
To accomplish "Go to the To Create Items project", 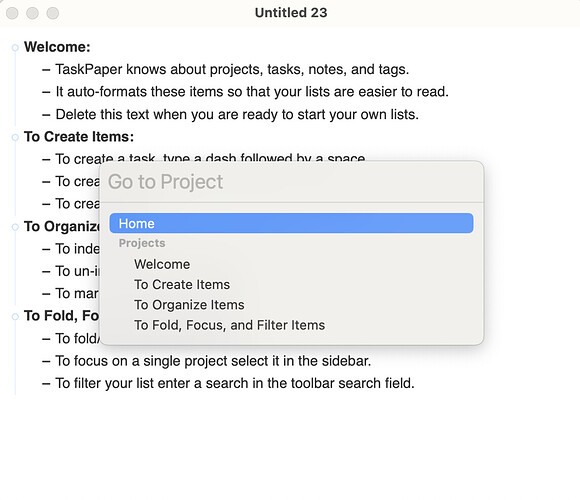I will click(x=182, y=284).
